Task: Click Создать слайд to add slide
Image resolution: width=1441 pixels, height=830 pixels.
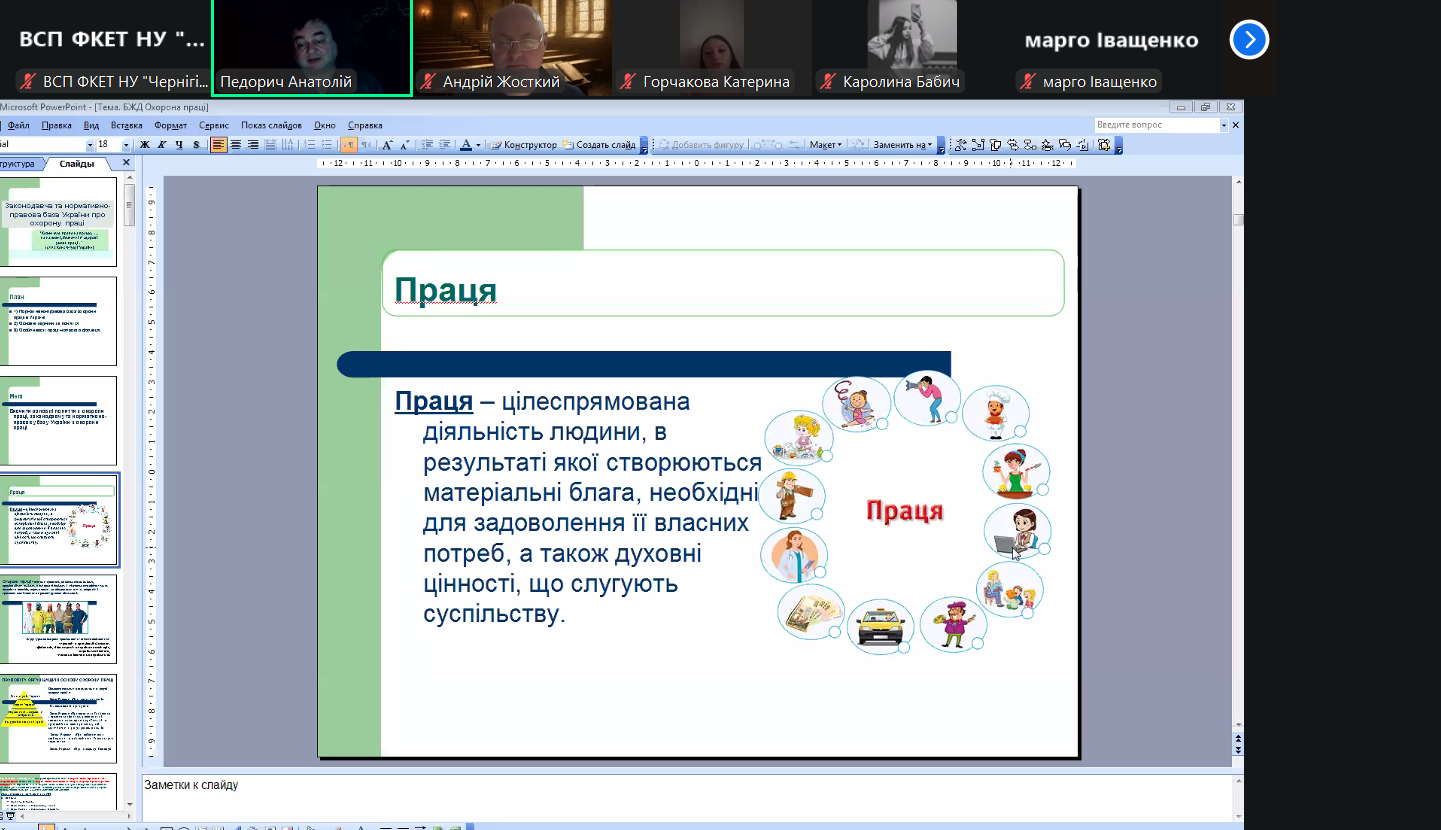Action: click(599, 145)
